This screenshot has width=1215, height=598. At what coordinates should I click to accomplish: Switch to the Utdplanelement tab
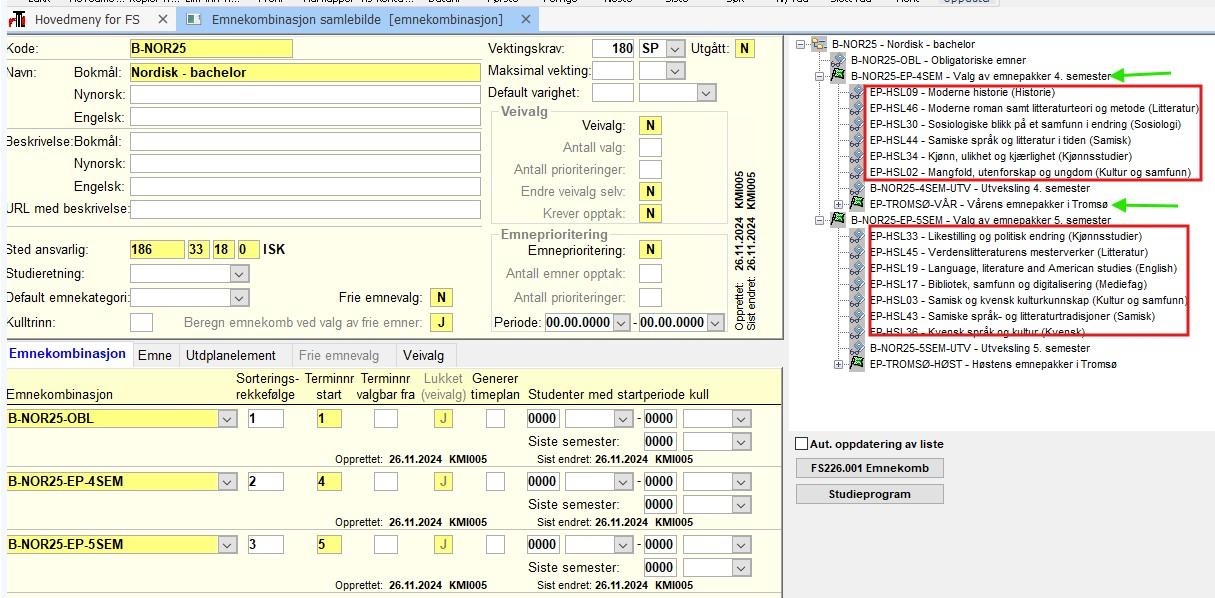[x=231, y=355]
